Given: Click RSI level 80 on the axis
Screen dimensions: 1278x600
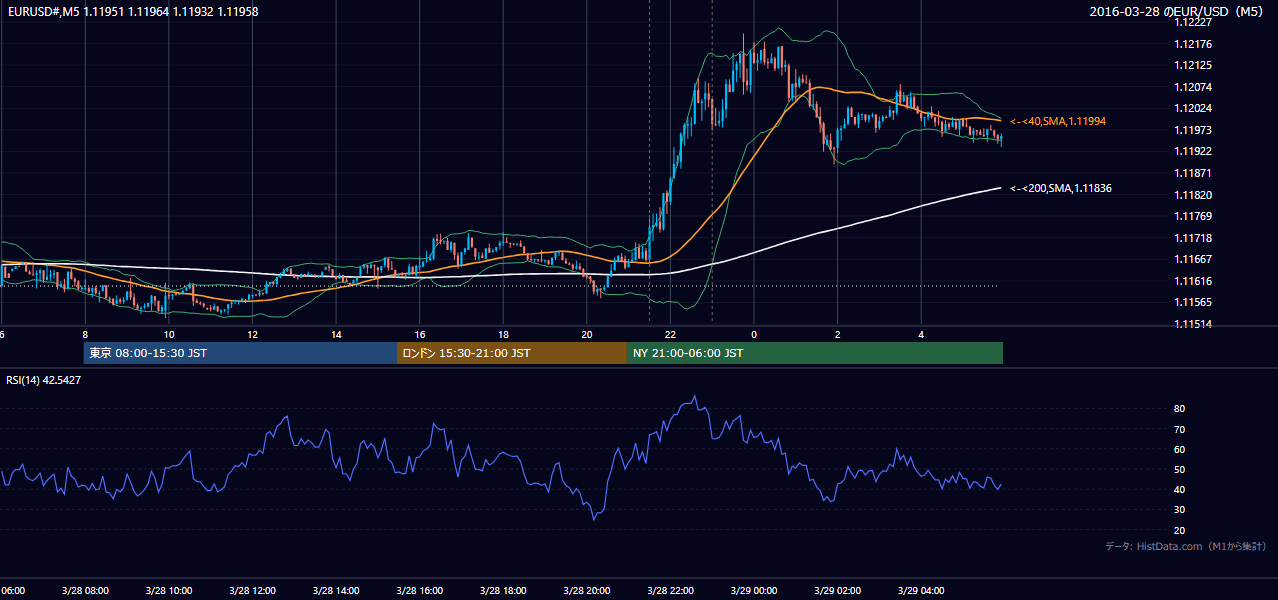Looking at the screenshot, I should click(1179, 409).
